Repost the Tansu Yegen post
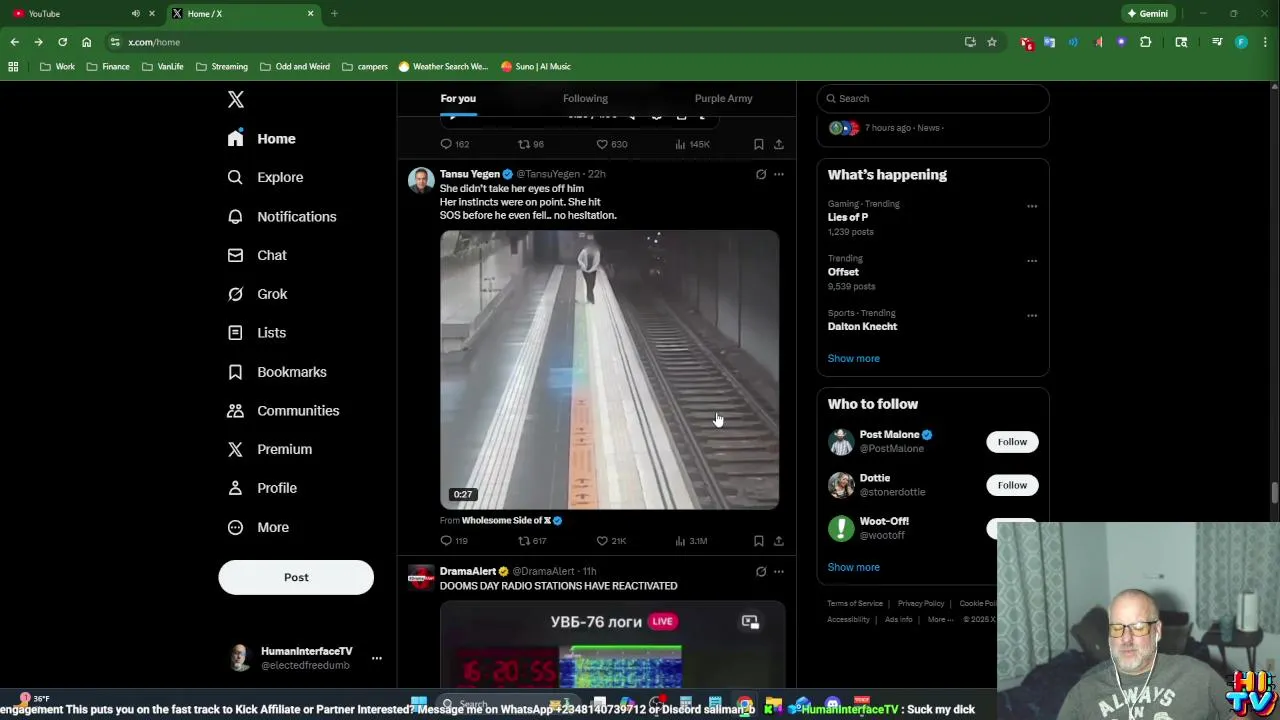This screenshot has height=720, width=1280. coord(532,541)
